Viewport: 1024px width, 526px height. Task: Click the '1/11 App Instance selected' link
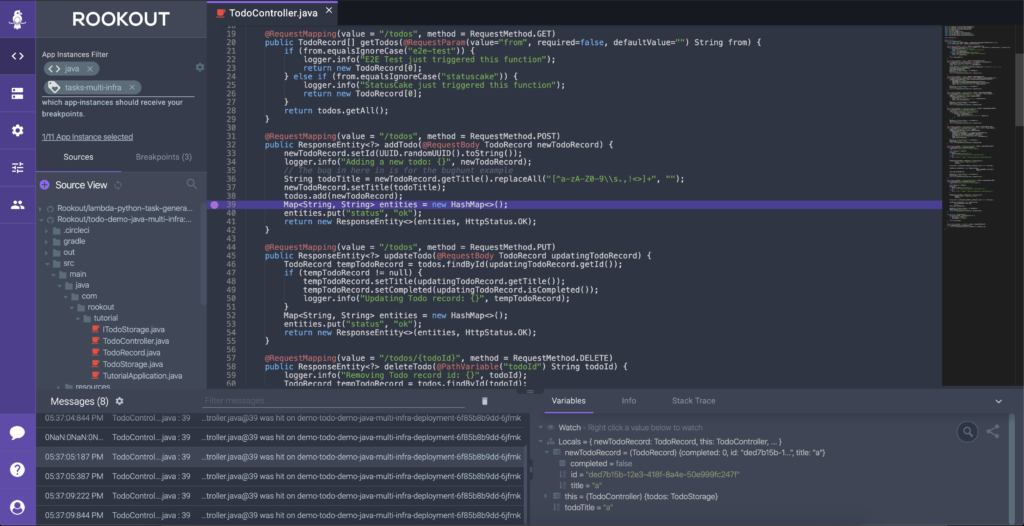(x=88, y=137)
